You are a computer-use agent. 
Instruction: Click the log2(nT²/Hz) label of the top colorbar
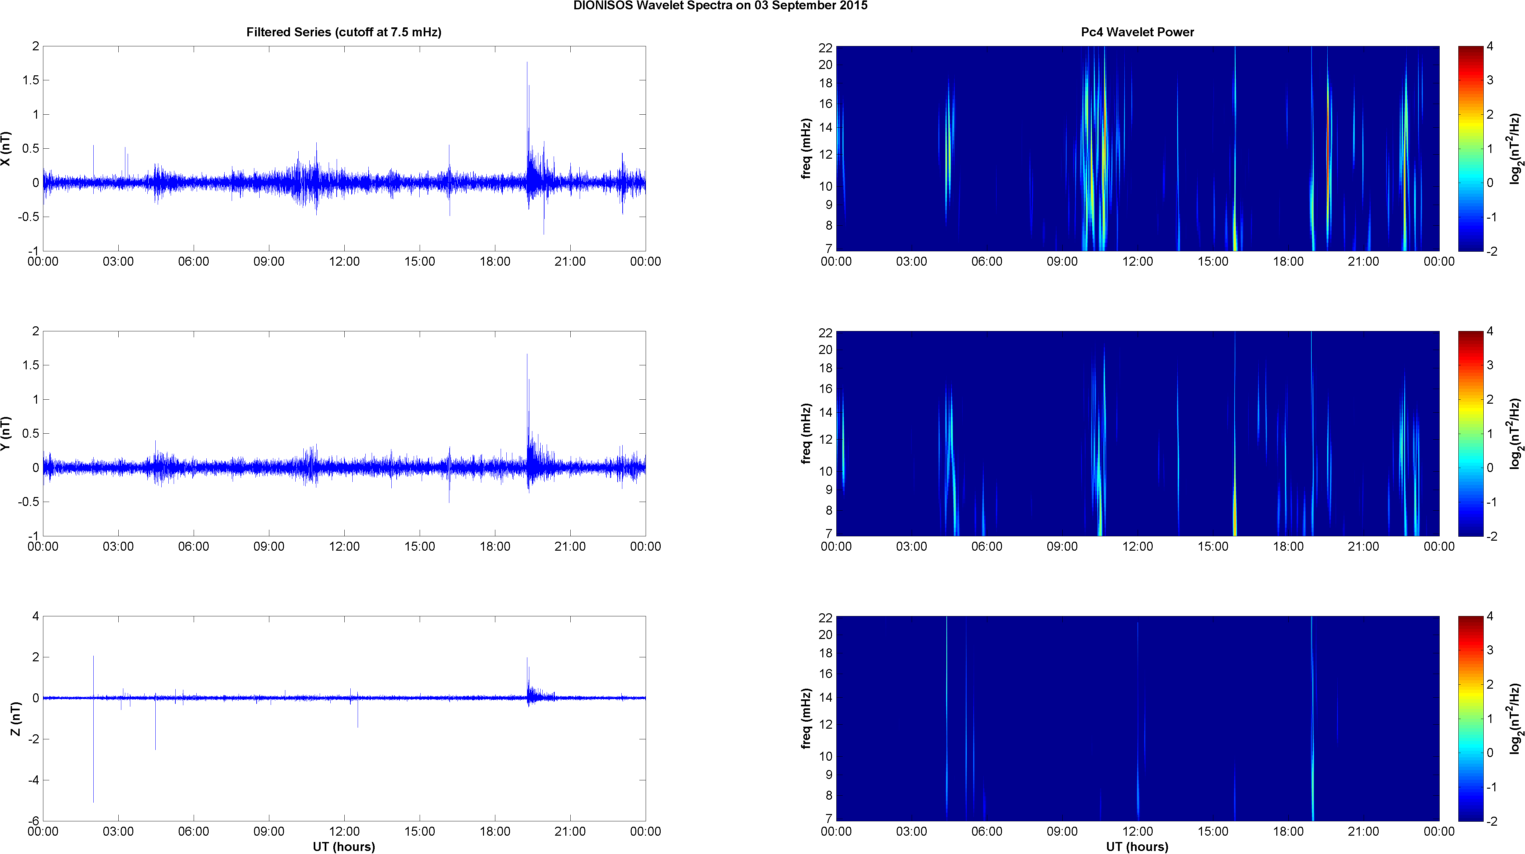click(1516, 149)
